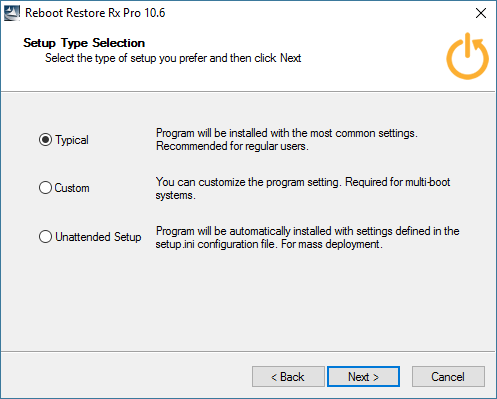The height and width of the screenshot is (399, 497).
Task: Click the Custom description mentioning multi-boot systems
Action: [x=303, y=188]
